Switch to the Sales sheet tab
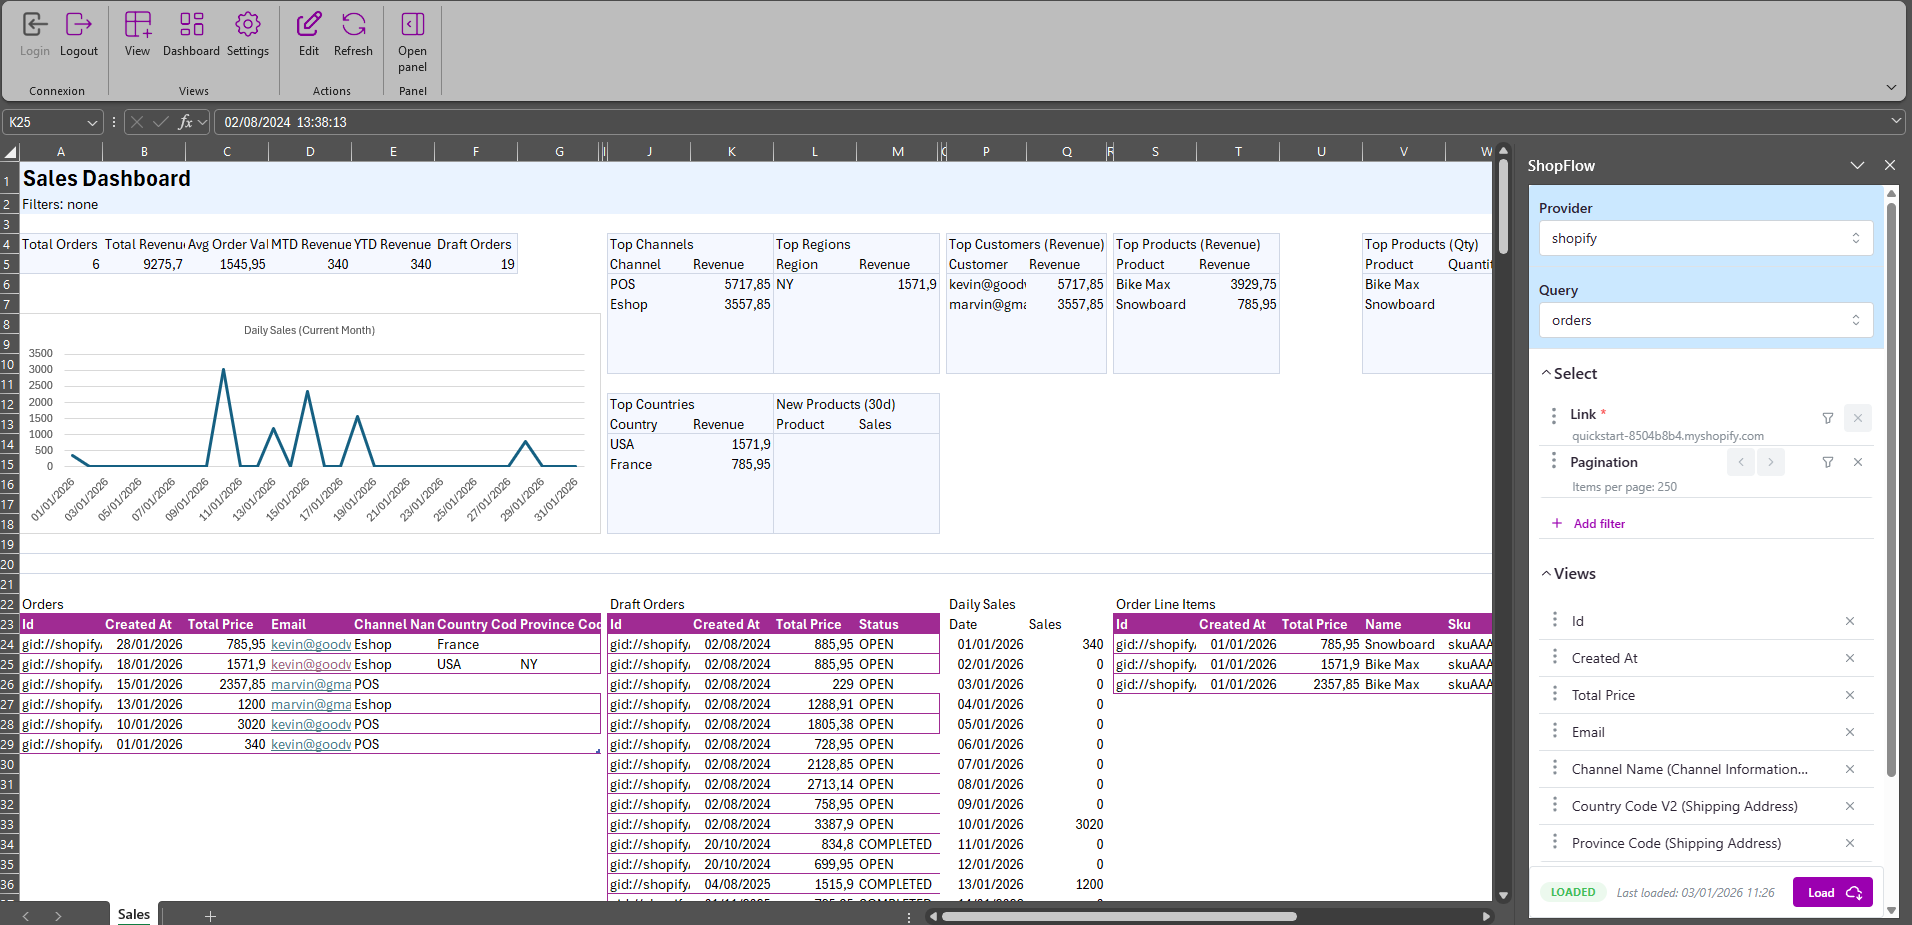Screen dimensions: 1912x925 [x=133, y=913]
